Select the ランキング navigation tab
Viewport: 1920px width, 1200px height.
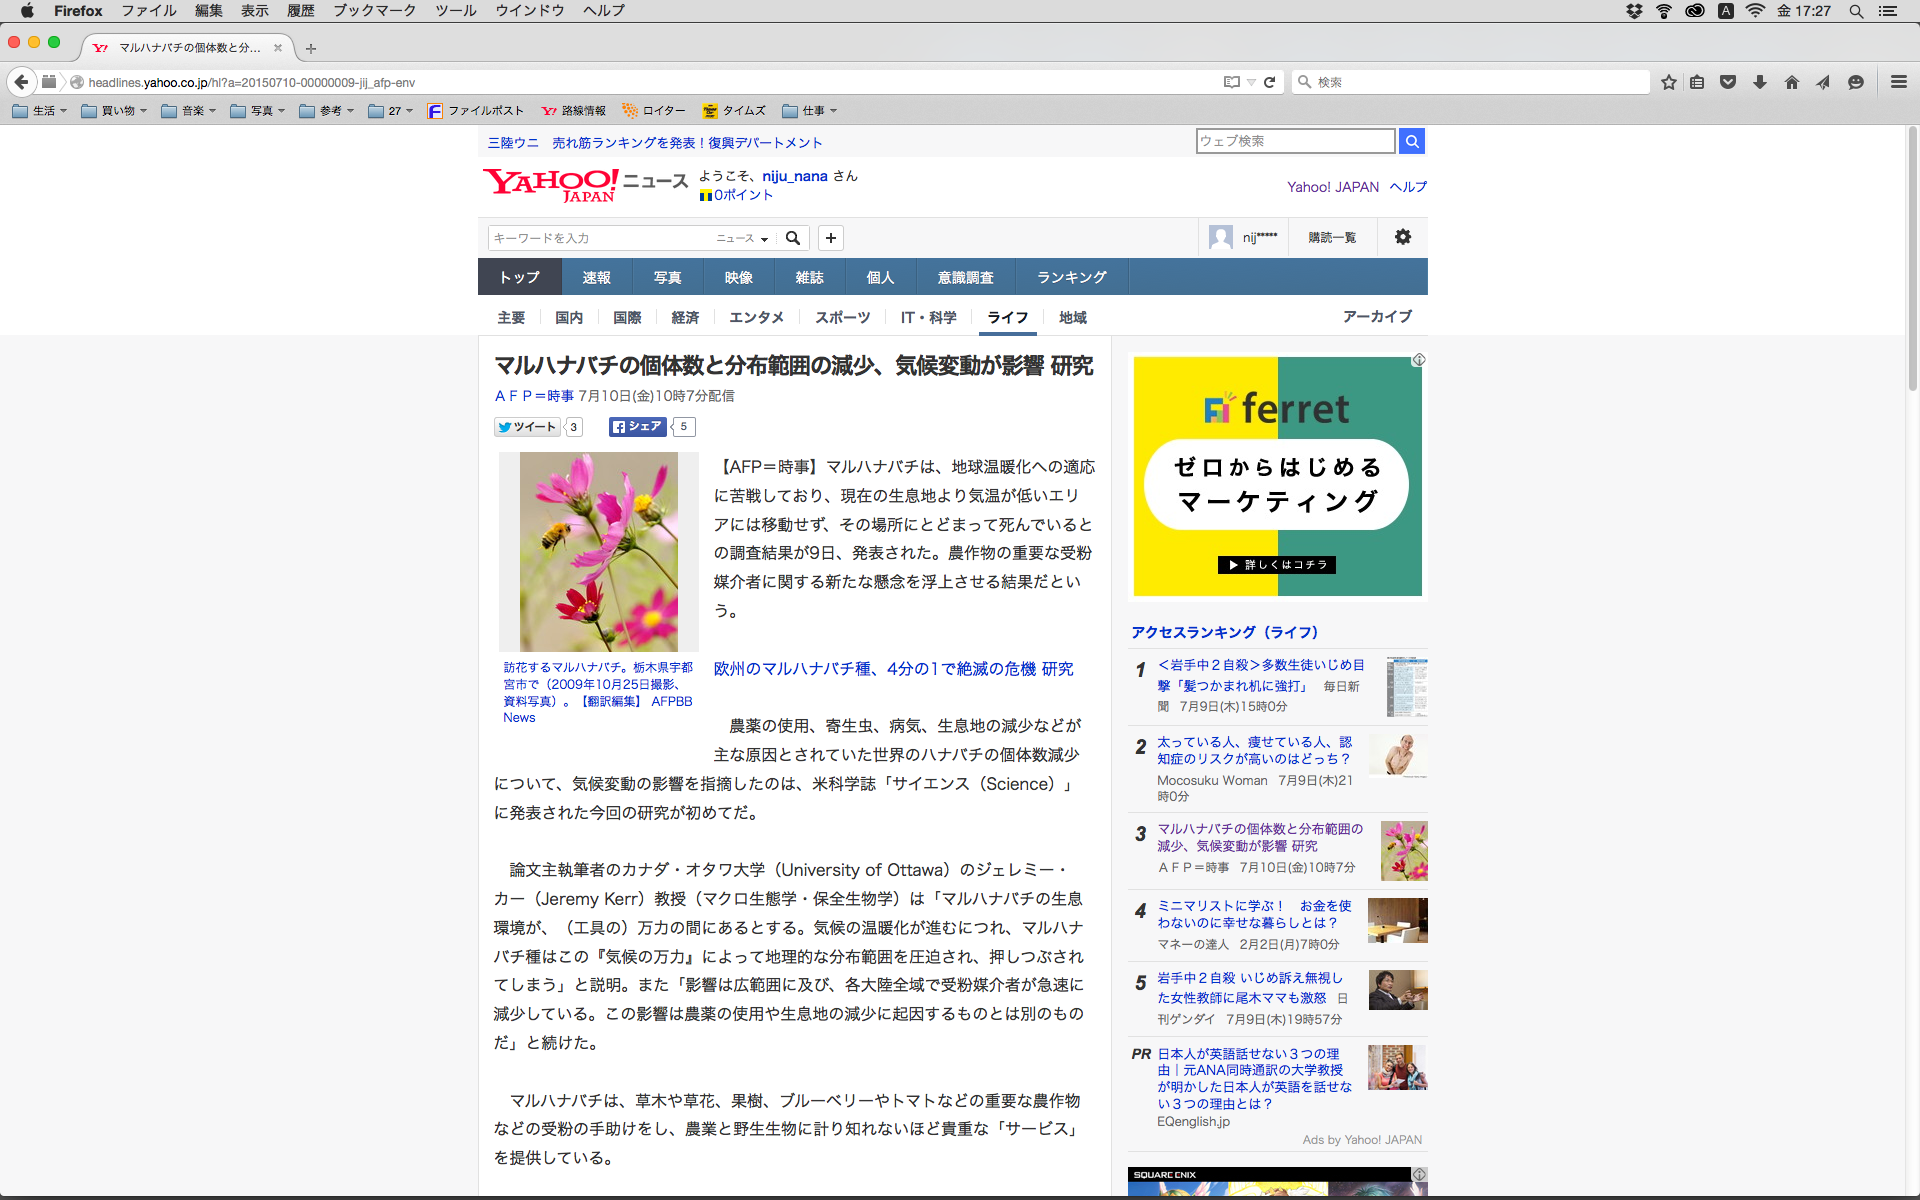[x=1071, y=277]
